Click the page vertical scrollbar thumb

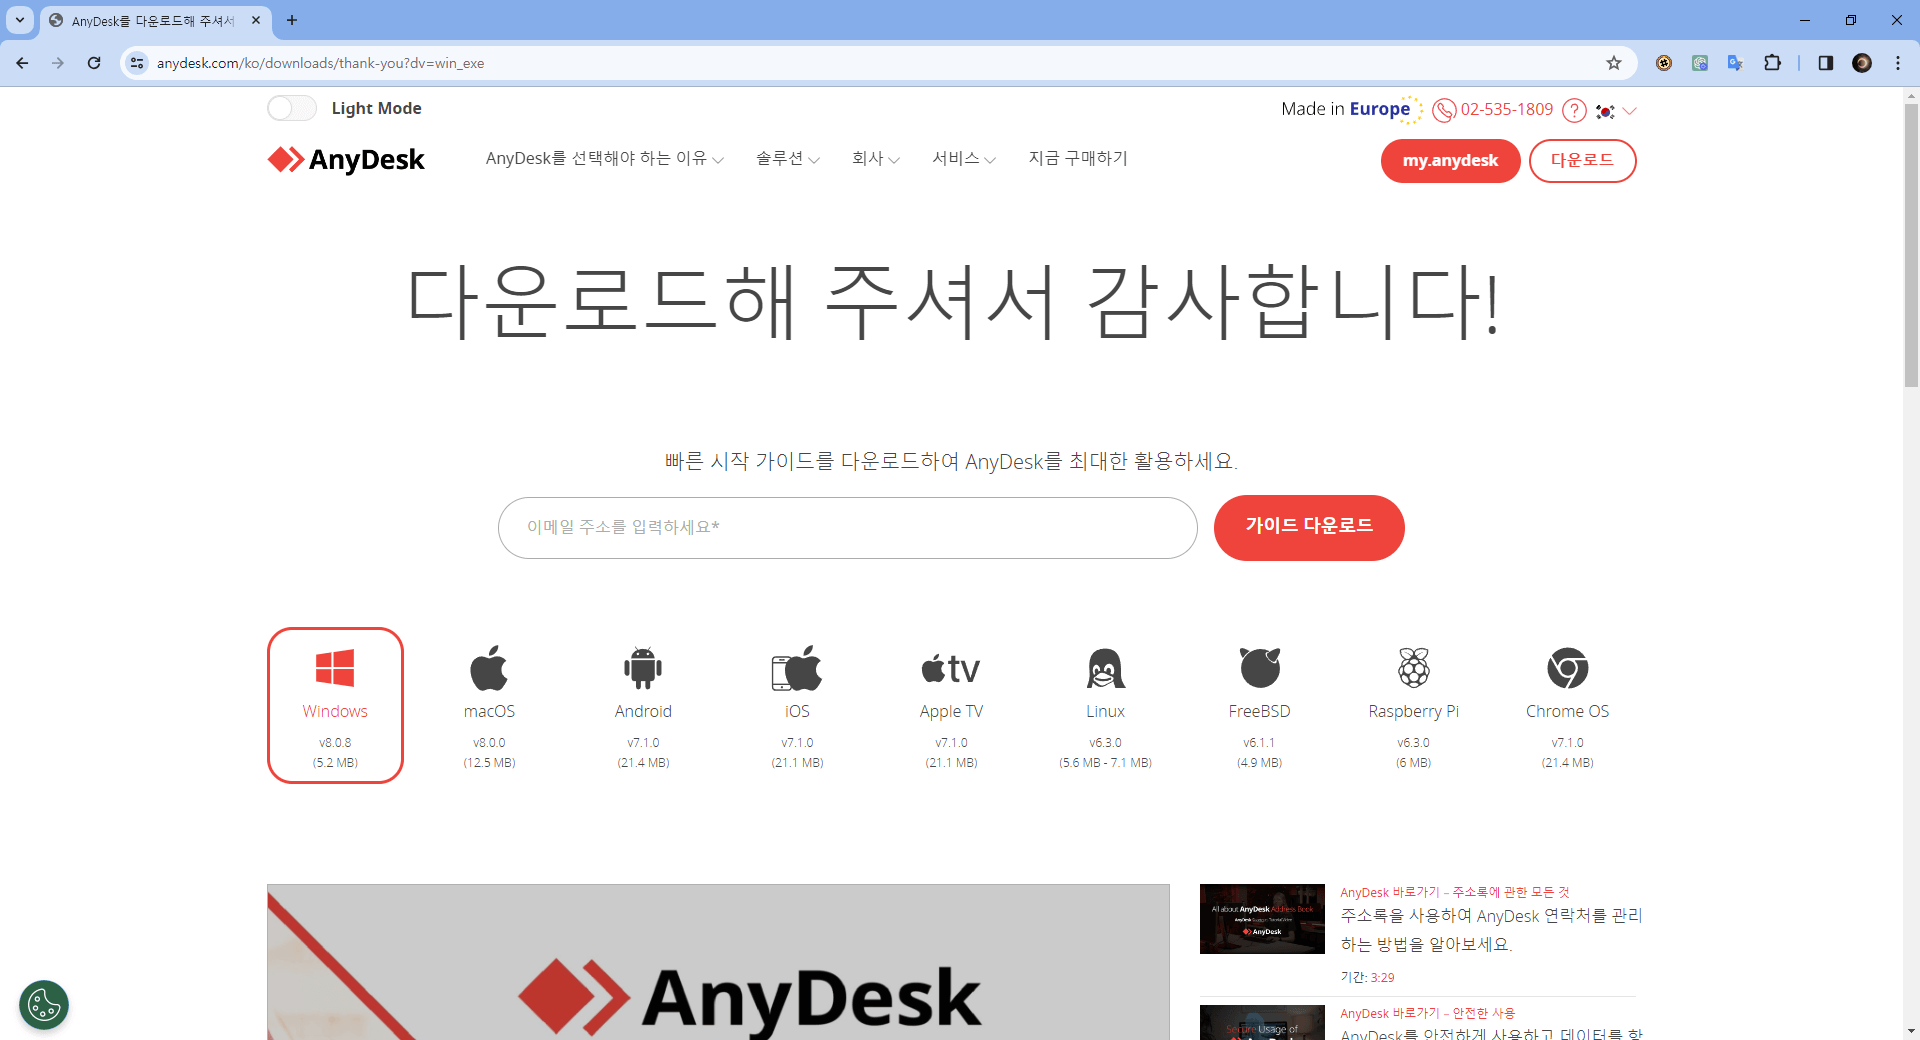pyautogui.click(x=1911, y=245)
